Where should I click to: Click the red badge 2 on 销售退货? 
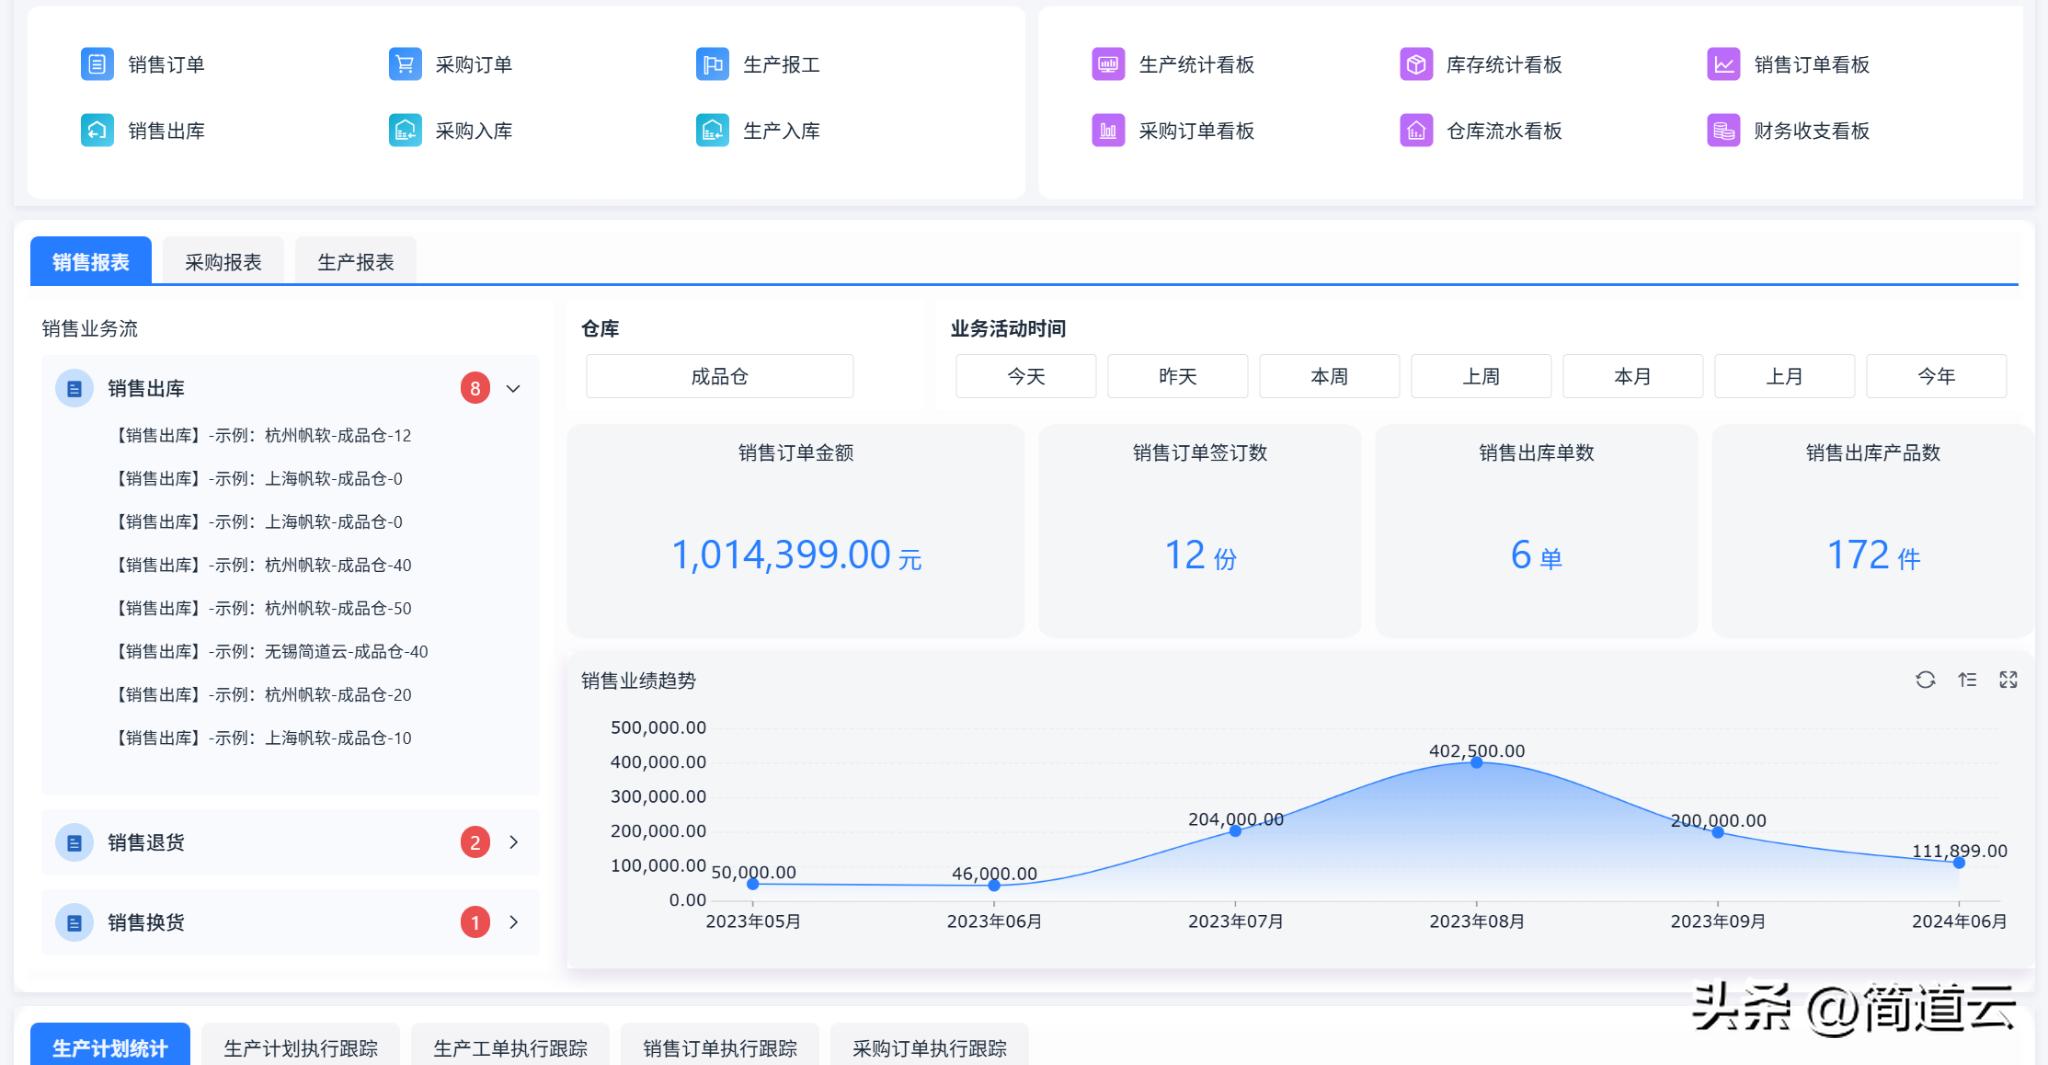tap(475, 842)
